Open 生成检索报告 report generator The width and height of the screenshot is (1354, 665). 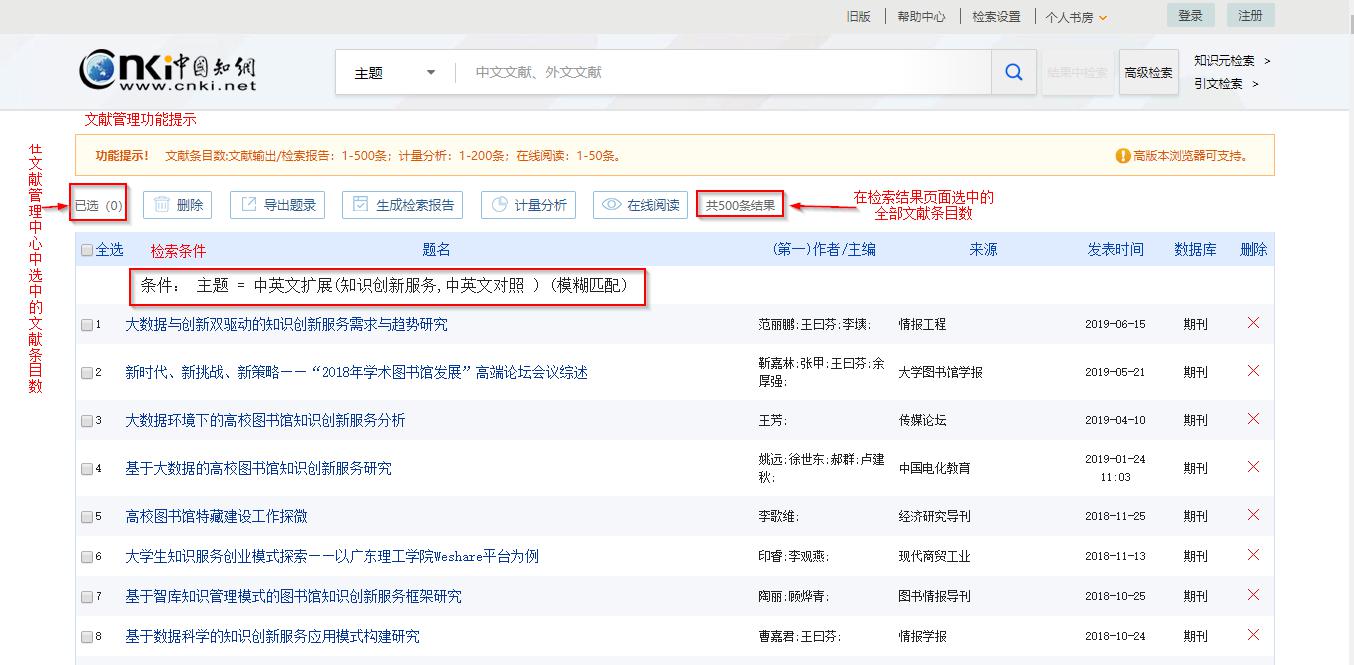pos(402,205)
